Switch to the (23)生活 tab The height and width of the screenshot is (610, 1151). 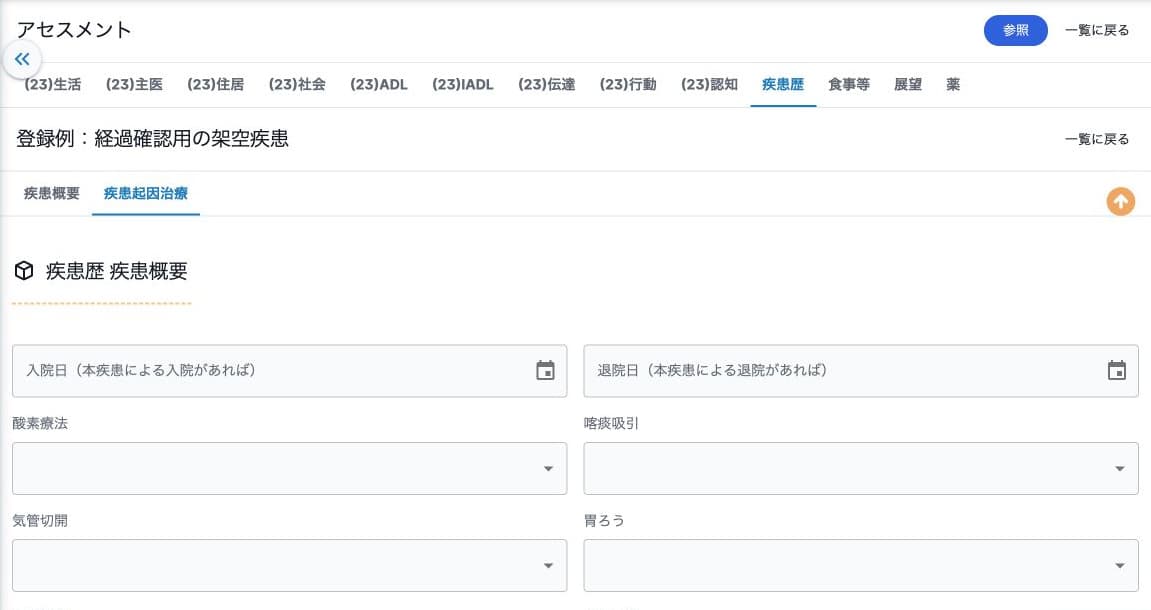(53, 84)
